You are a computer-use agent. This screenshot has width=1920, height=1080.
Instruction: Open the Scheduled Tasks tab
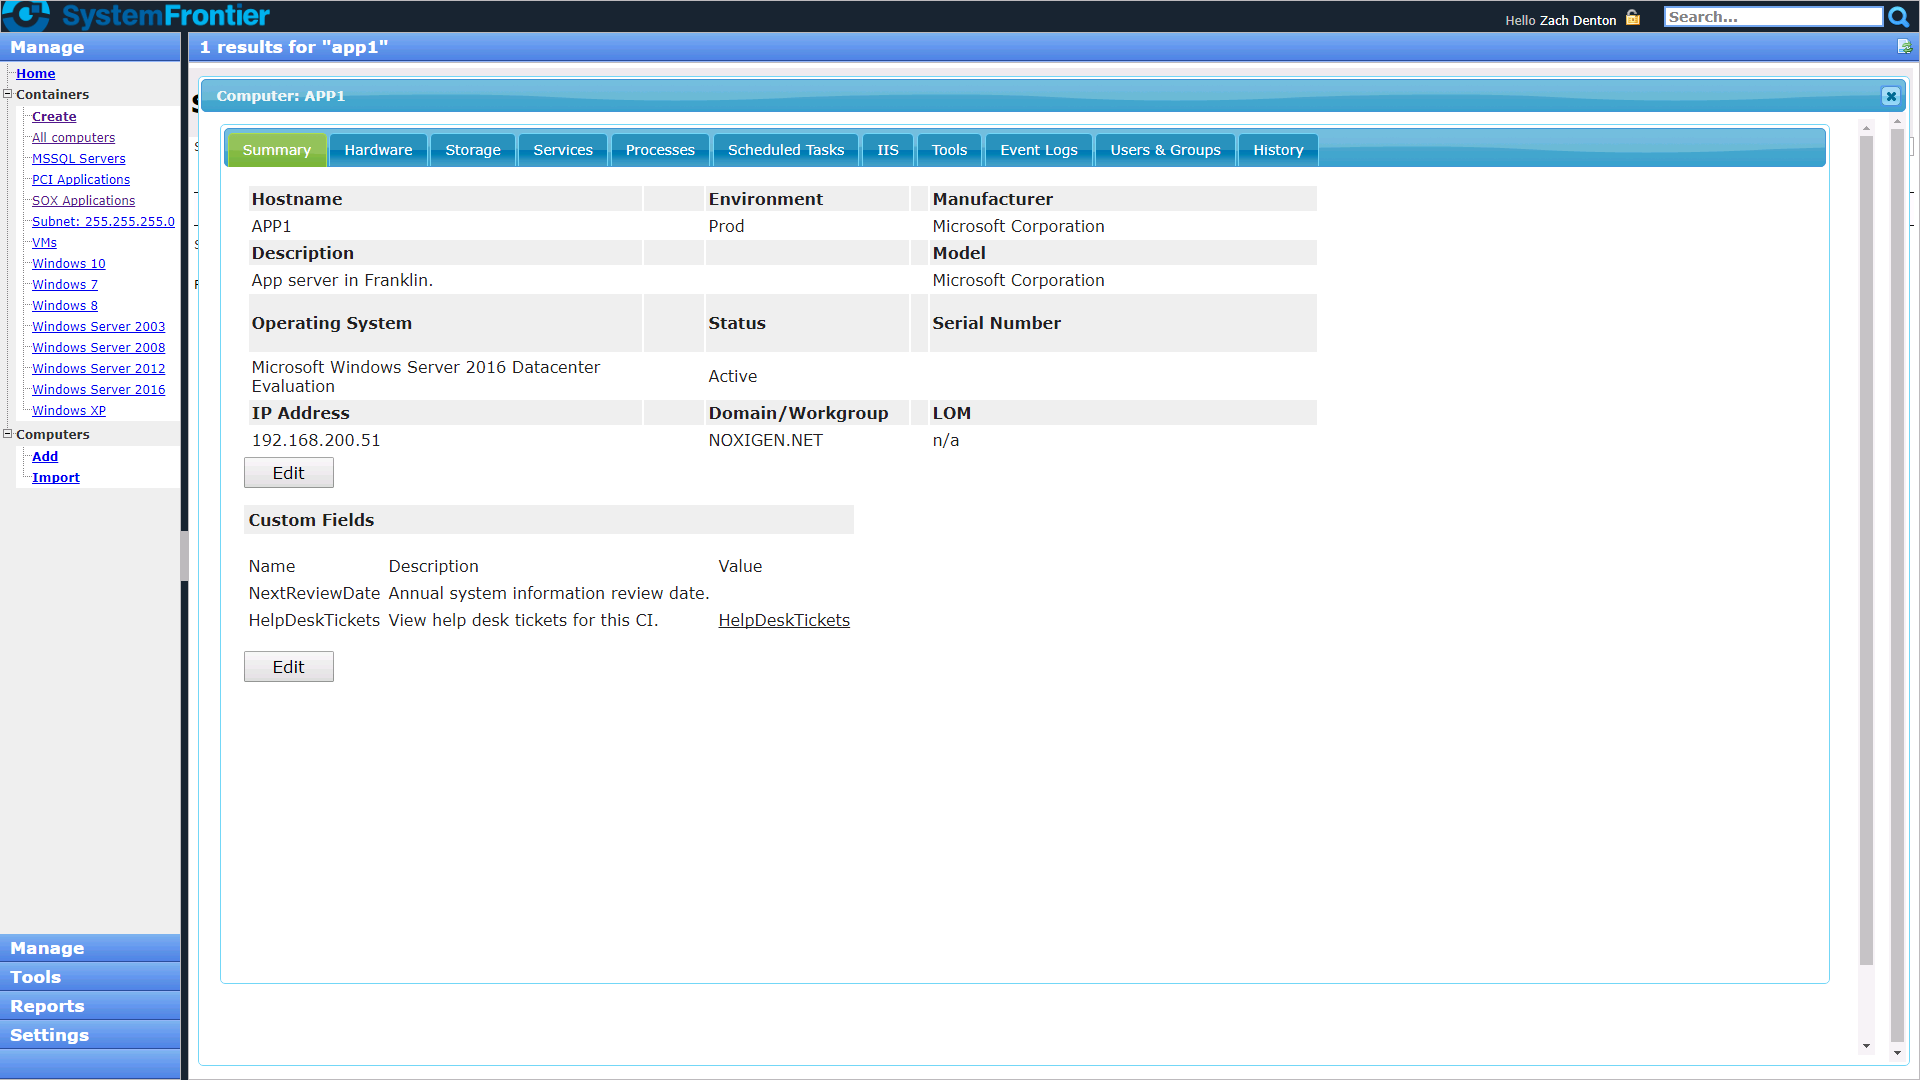coord(785,150)
